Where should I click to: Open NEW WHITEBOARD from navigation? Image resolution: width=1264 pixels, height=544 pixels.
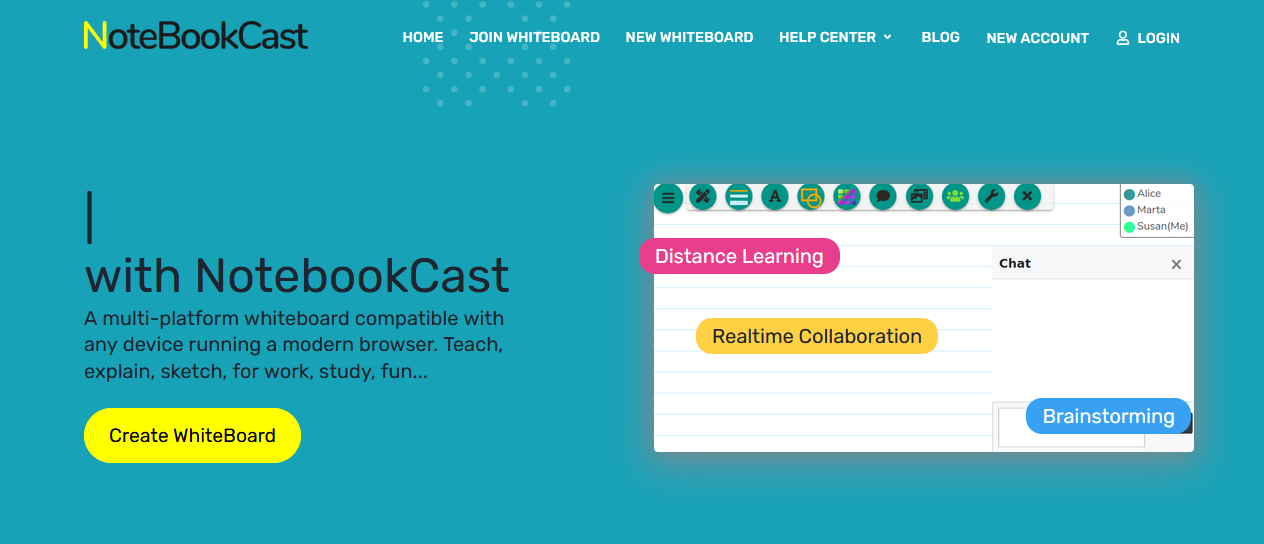pos(689,37)
